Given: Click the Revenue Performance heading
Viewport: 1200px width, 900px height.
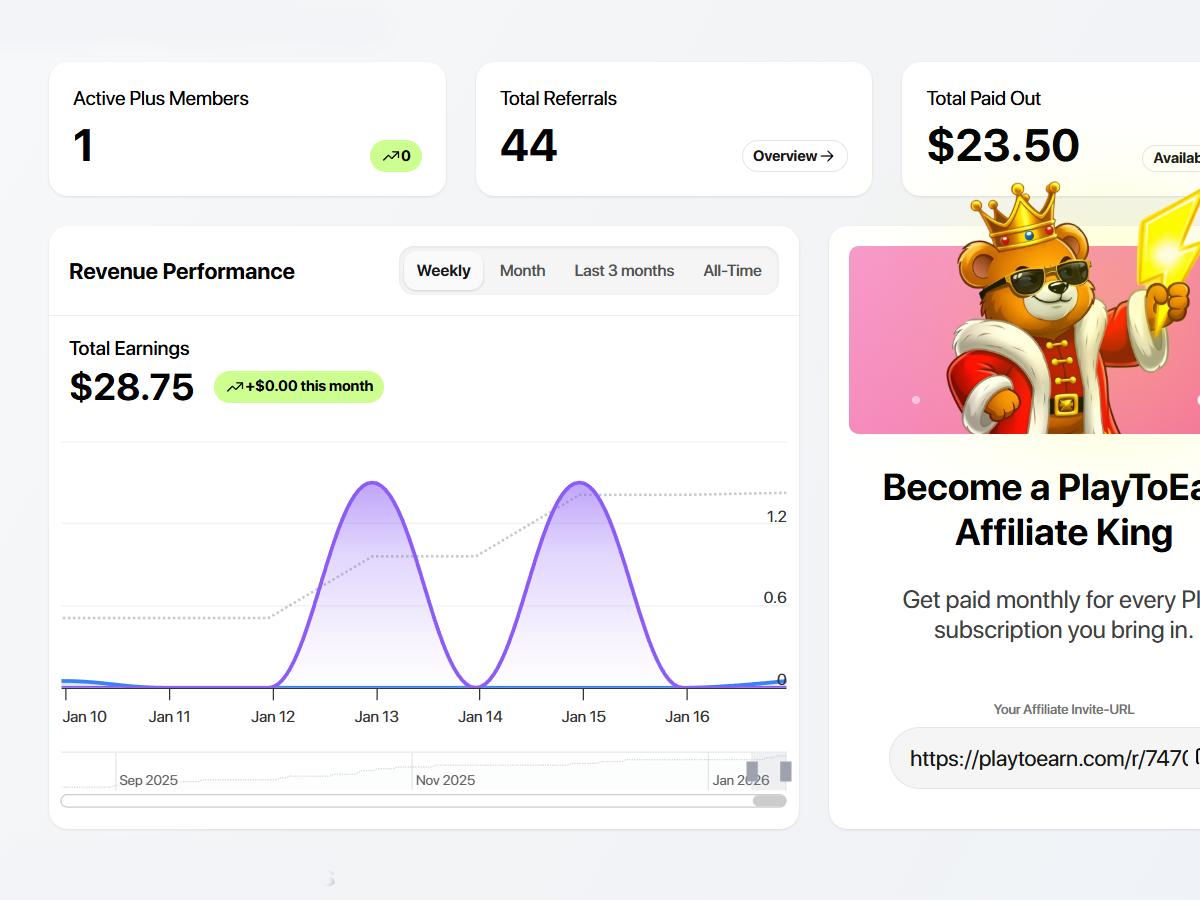Looking at the screenshot, I should pos(182,271).
